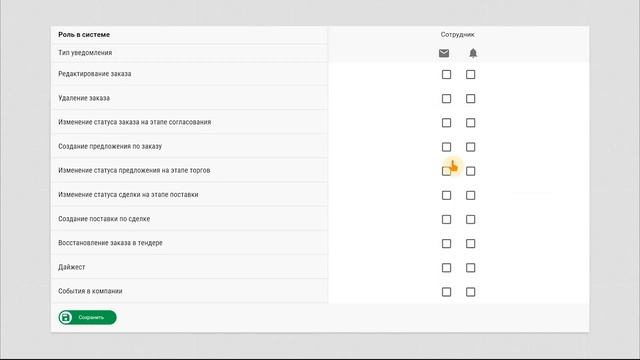The width and height of the screenshot is (640, 360).
Task: Click the Удаление заказа row label
Action: 84,98
